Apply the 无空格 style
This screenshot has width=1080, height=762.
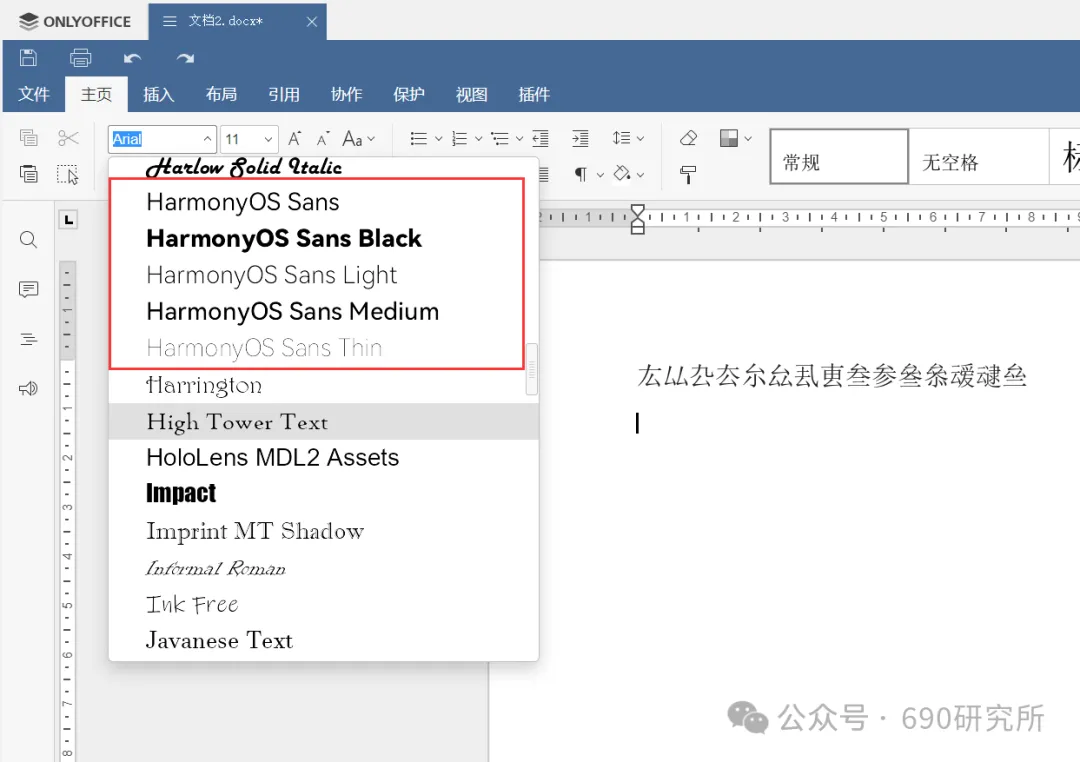tap(979, 156)
